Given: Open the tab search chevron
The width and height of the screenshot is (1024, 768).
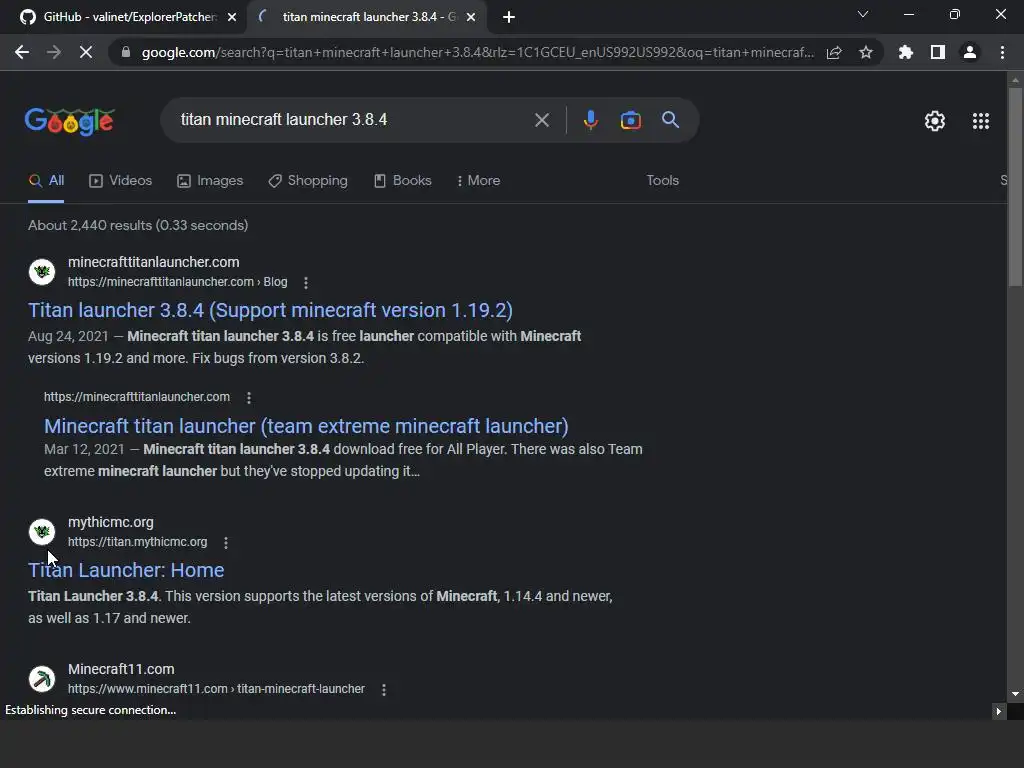Looking at the screenshot, I should pos(863,14).
